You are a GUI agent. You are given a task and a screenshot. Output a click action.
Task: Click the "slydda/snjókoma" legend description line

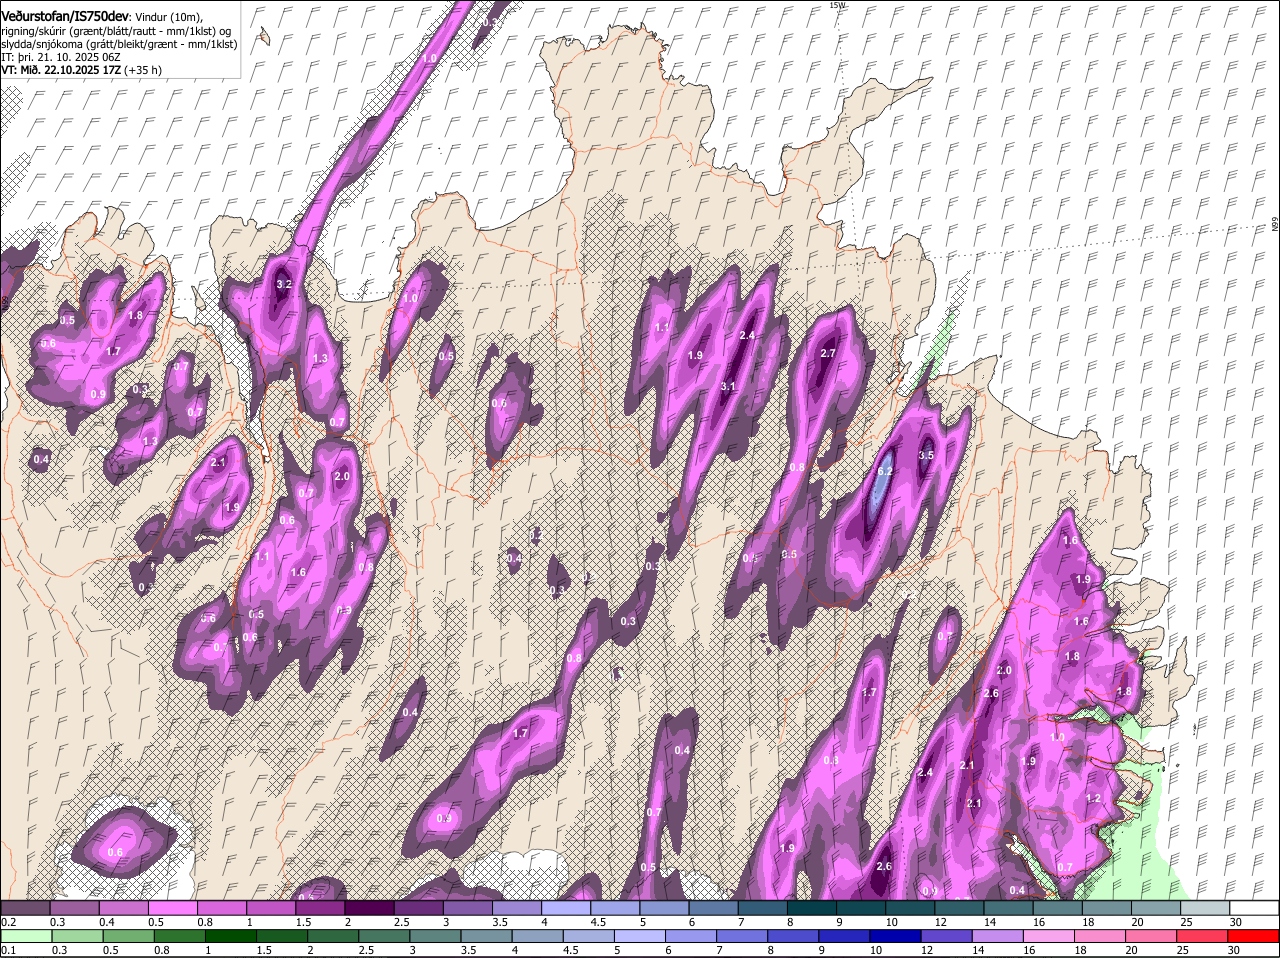[119, 44]
